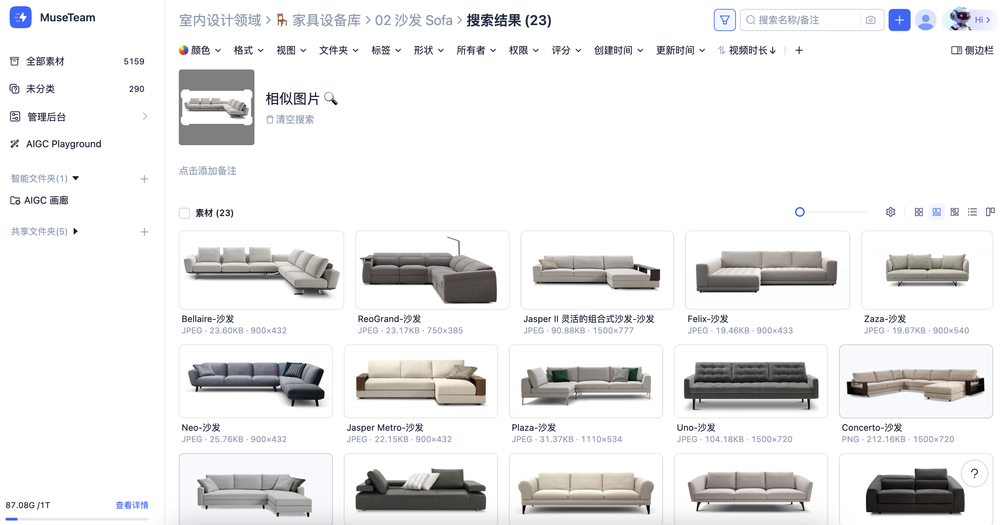The image size is (1000, 525).
Task: Click the camera image-search icon
Action: point(871,20)
